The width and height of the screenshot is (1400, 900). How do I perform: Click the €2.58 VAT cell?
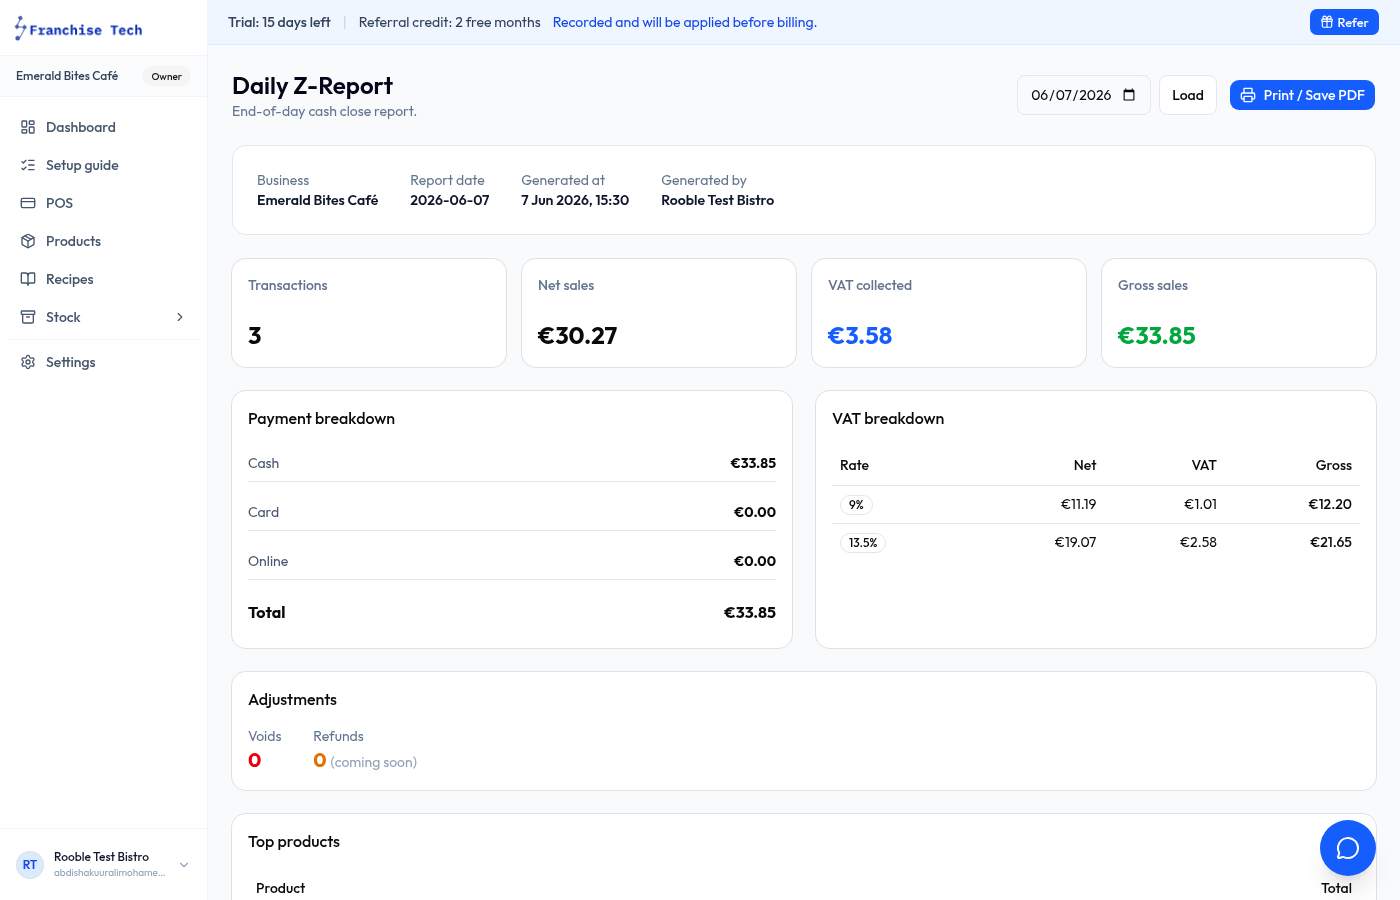(1198, 542)
